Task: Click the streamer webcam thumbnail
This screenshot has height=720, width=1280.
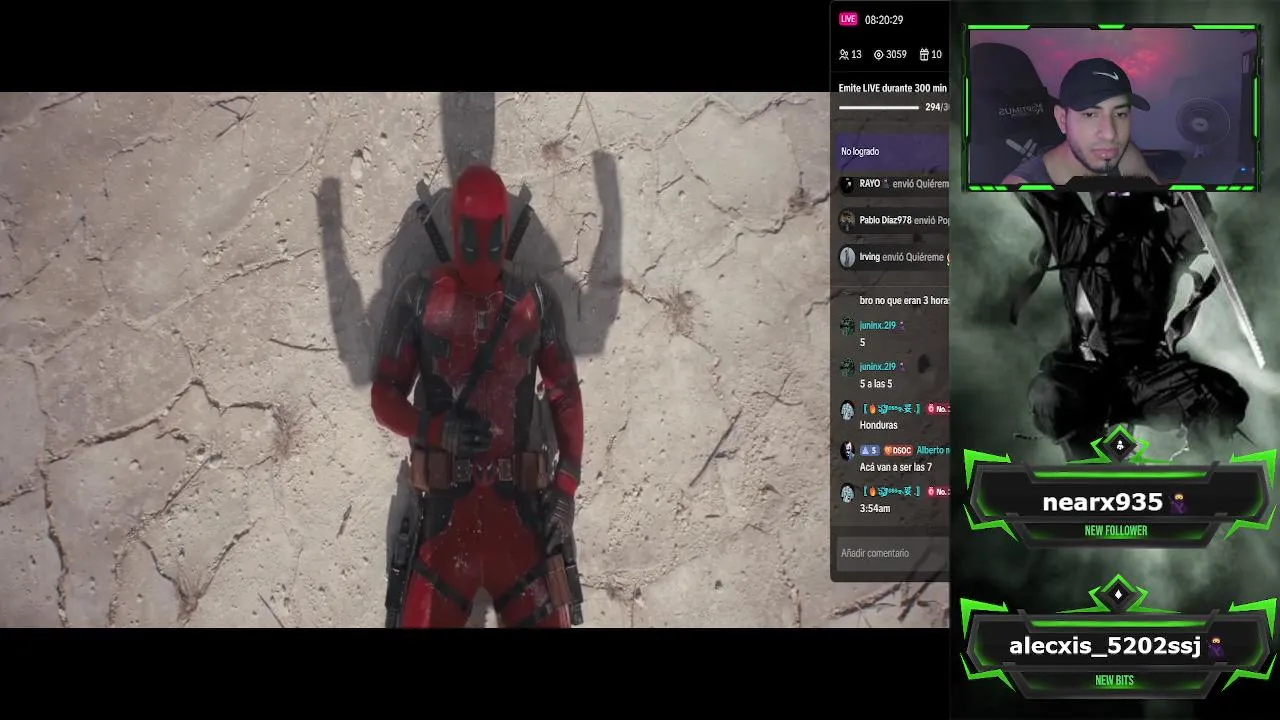Action: (1112, 107)
